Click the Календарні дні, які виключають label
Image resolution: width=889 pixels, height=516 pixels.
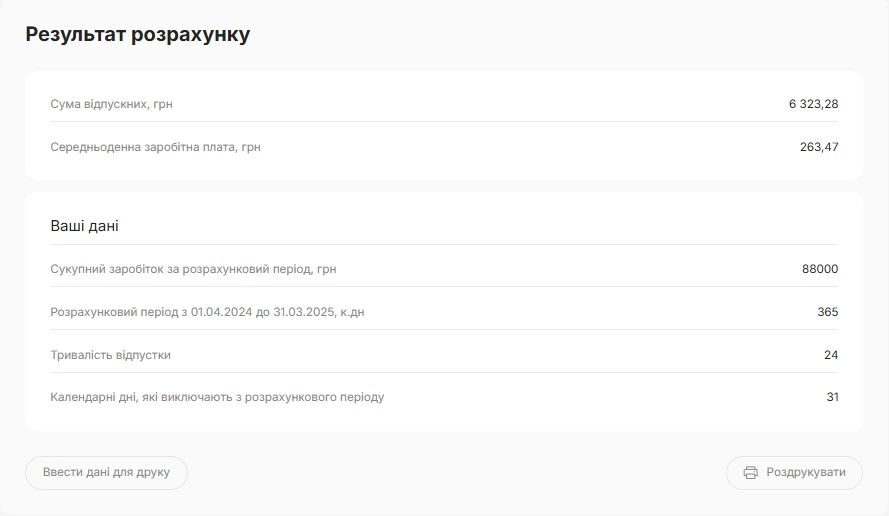(217, 397)
